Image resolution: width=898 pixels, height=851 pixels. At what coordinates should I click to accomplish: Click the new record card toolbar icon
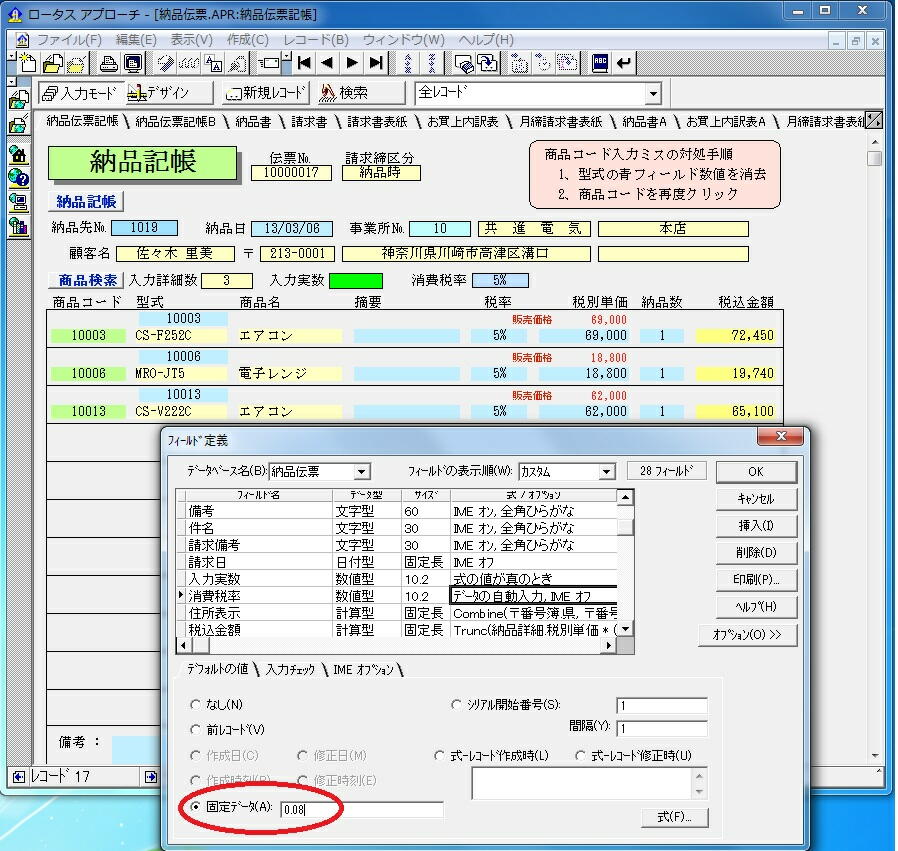coord(268,62)
